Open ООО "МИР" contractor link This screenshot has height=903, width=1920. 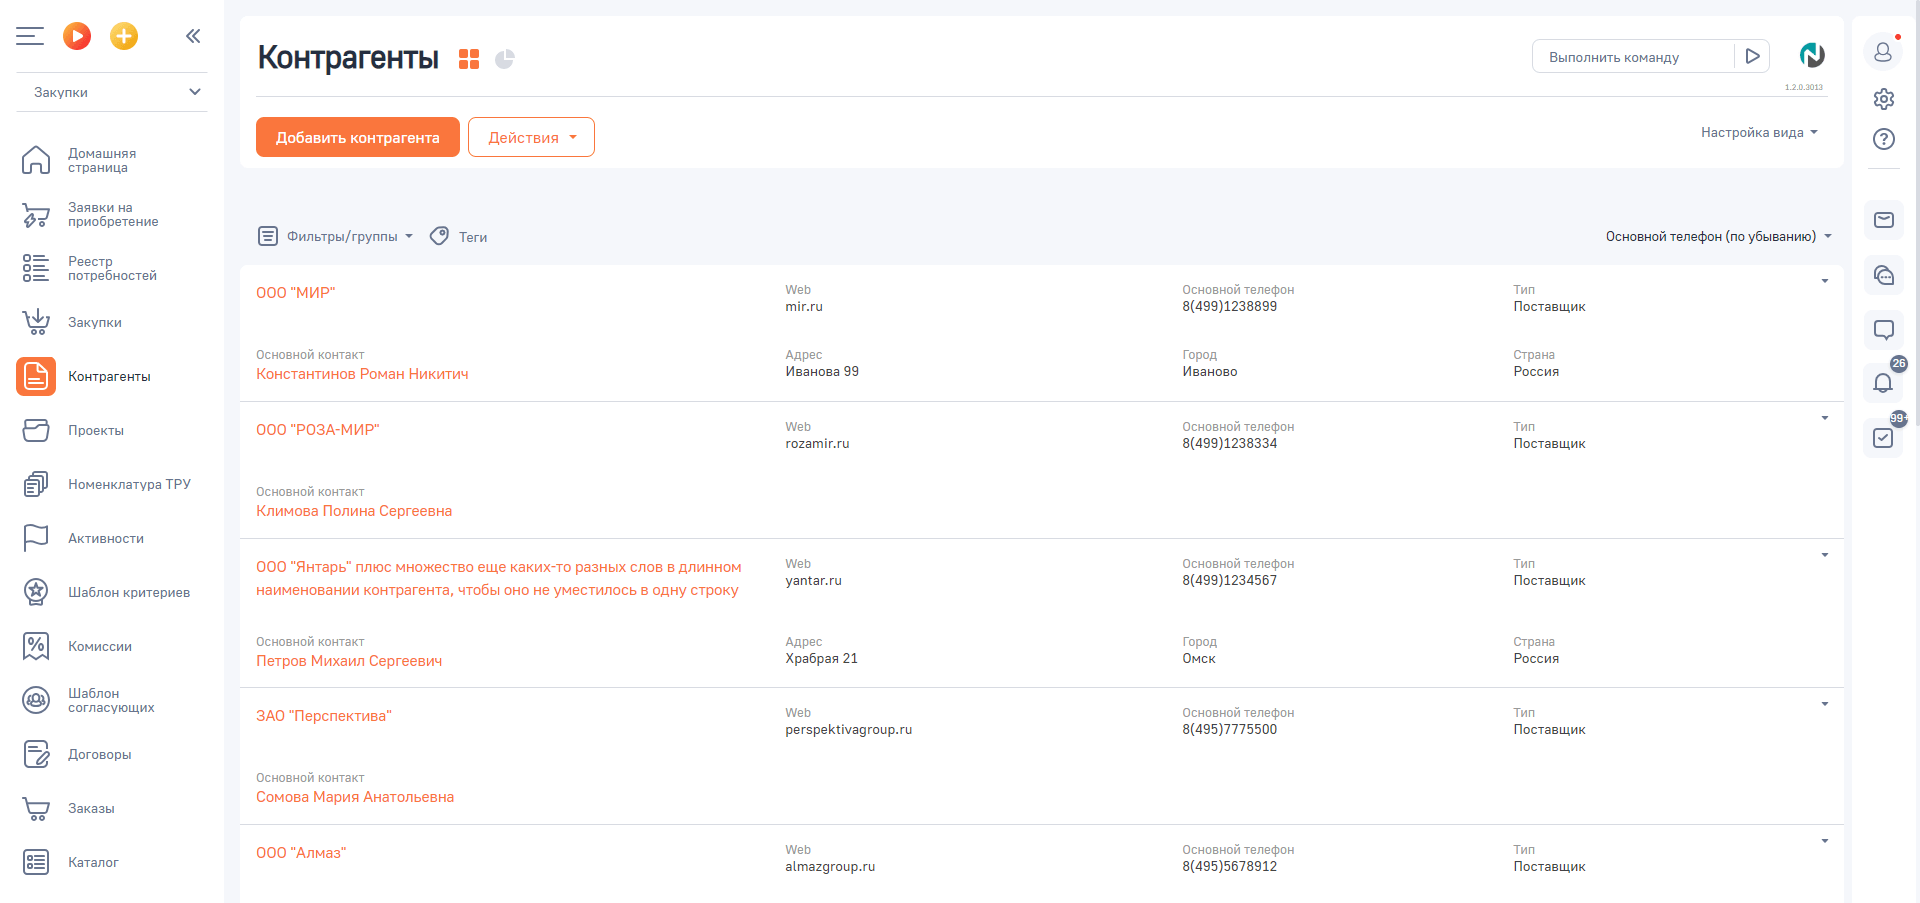(295, 293)
